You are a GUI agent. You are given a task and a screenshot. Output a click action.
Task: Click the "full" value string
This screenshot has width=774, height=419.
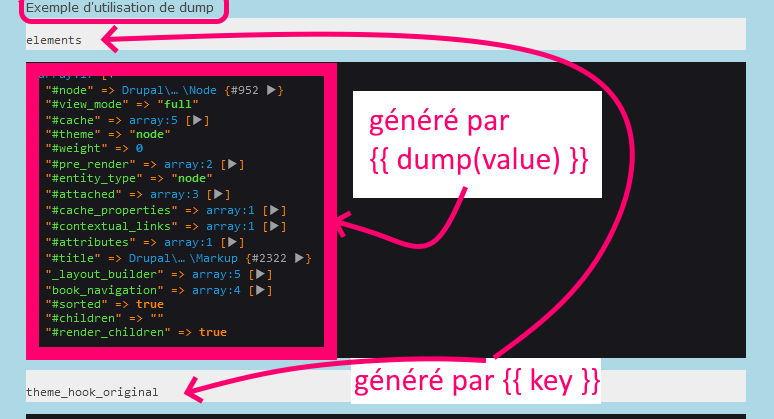(178, 105)
